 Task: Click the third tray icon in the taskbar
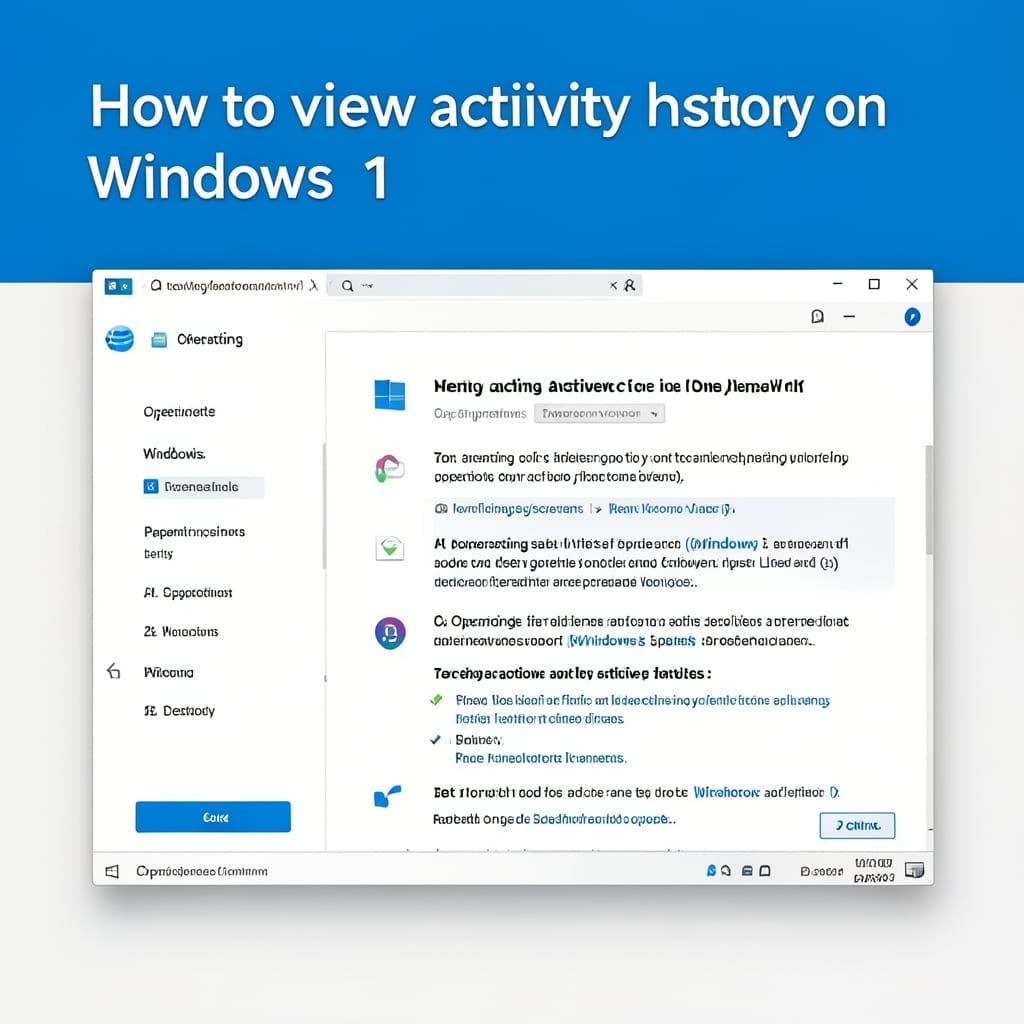point(748,871)
